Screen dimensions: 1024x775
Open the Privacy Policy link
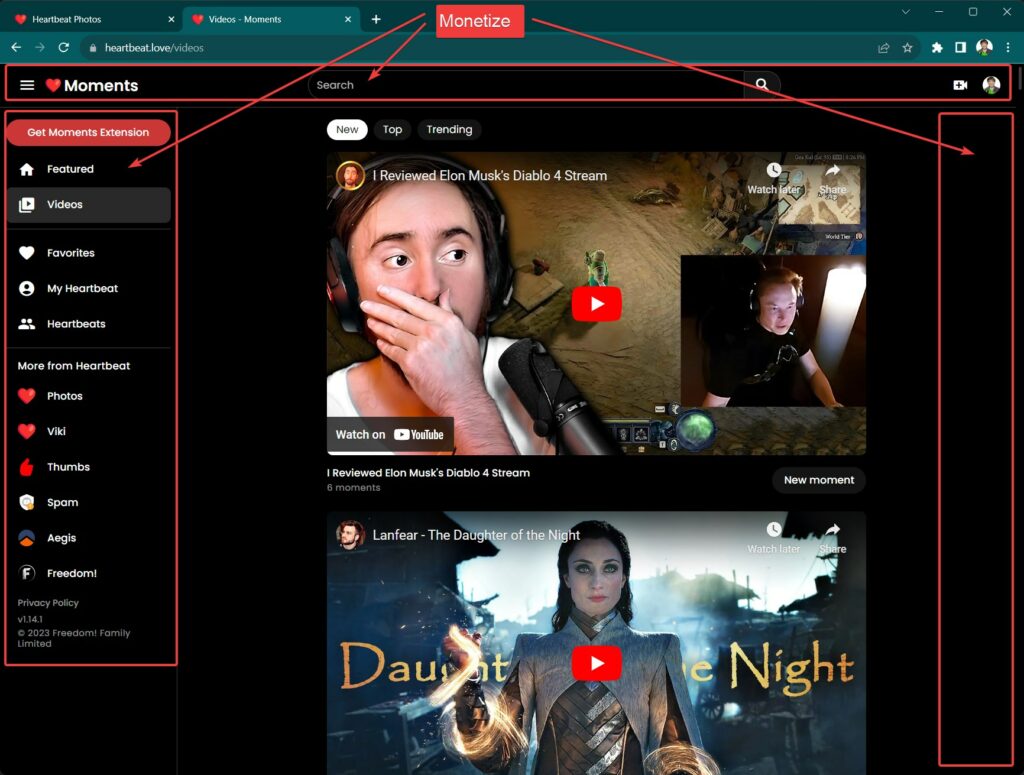click(48, 603)
